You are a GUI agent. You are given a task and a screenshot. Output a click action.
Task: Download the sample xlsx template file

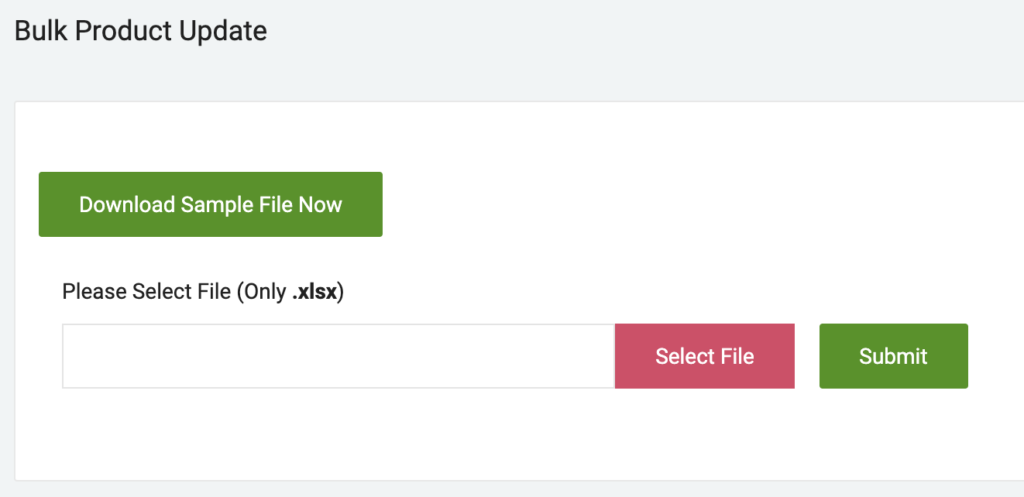(210, 205)
